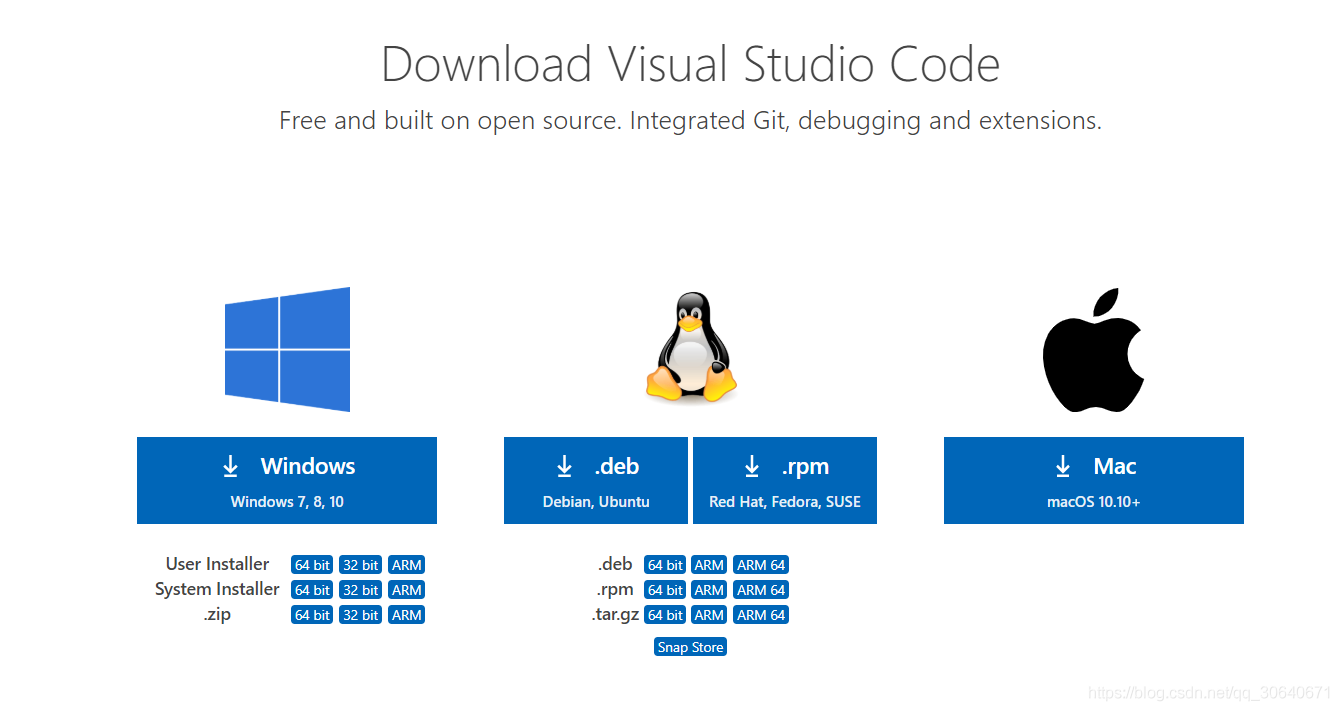
Task: Download the .deb Debian, Ubuntu package
Action: 596,480
